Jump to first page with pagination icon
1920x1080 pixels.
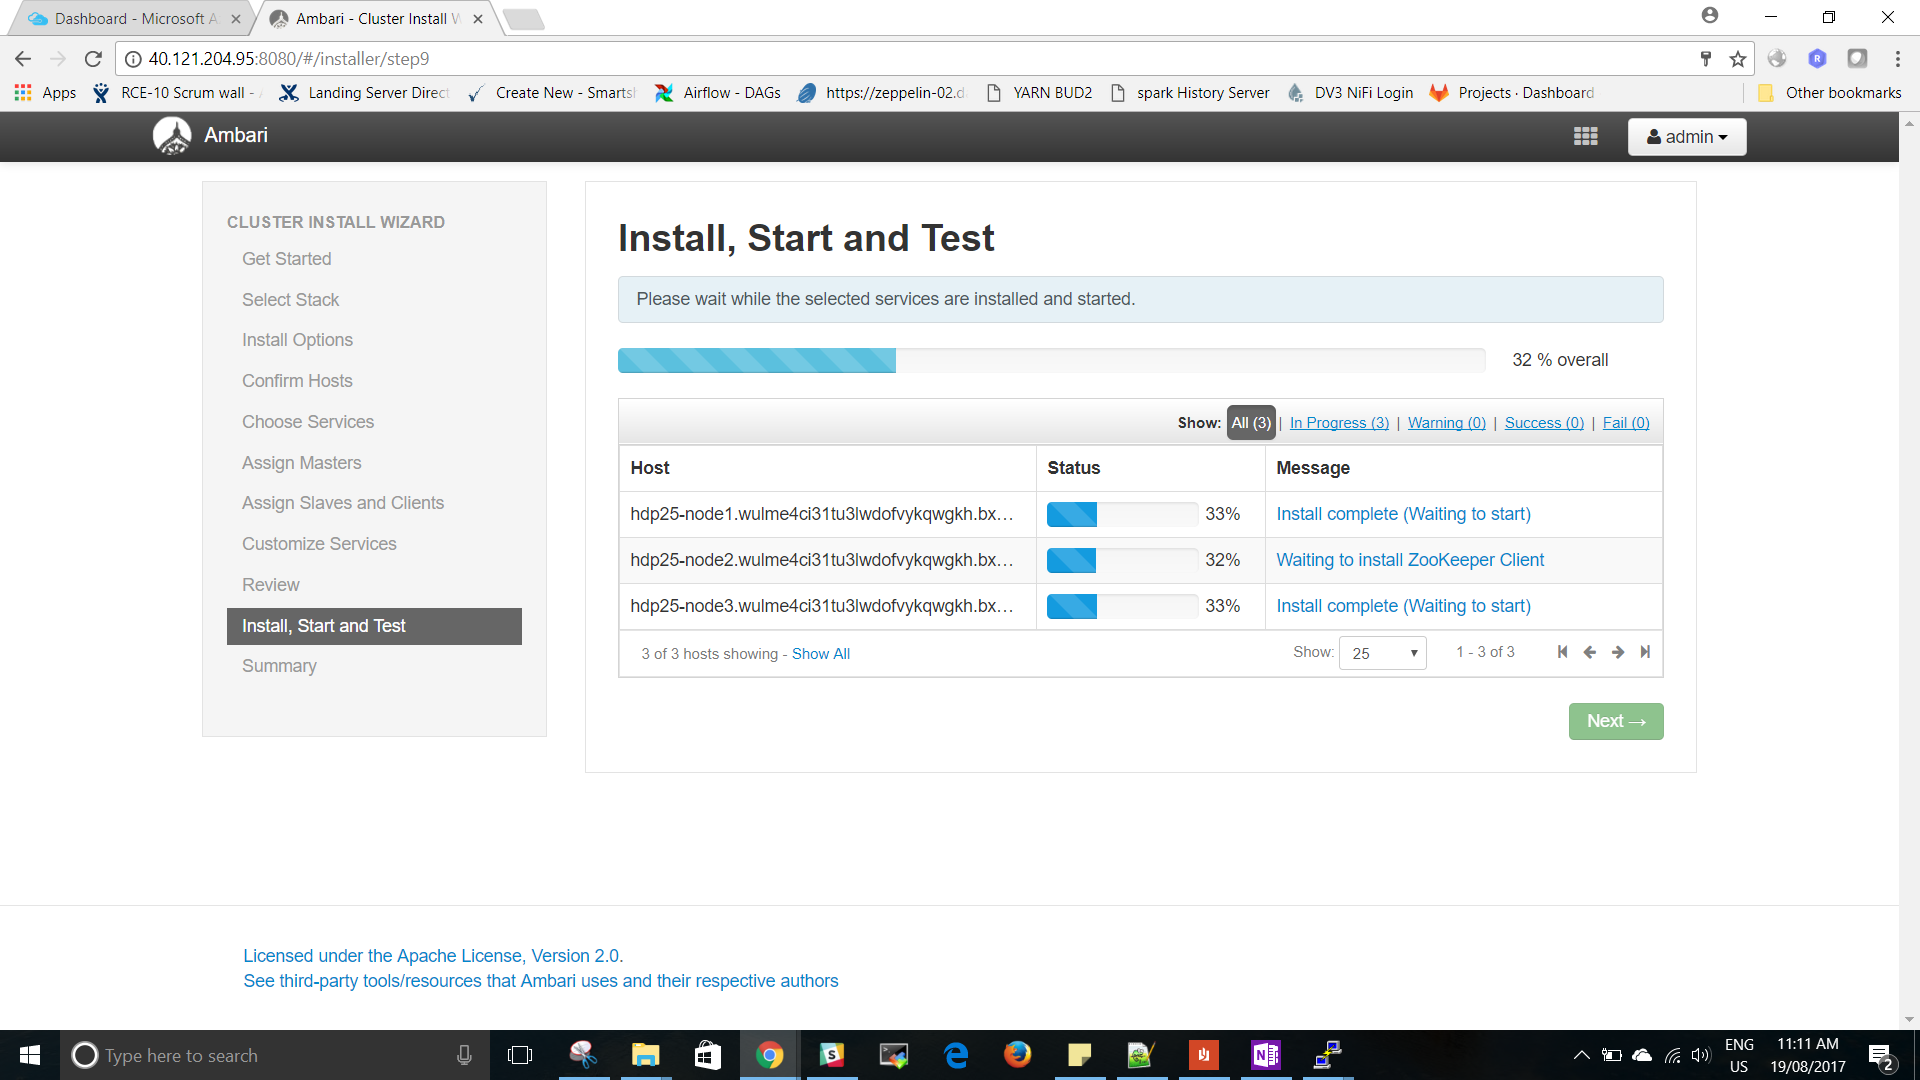[1563, 652]
